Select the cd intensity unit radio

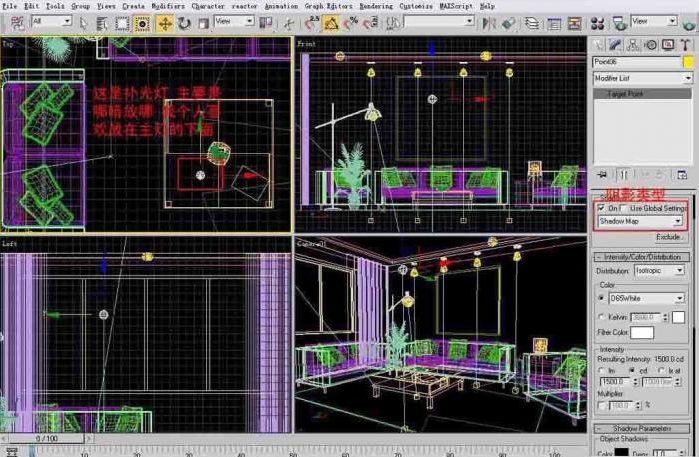tap(632, 371)
